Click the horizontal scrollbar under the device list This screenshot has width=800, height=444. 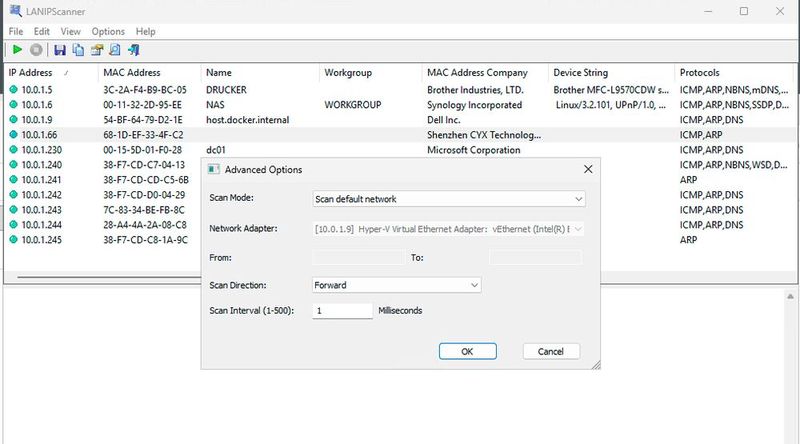(x=109, y=277)
